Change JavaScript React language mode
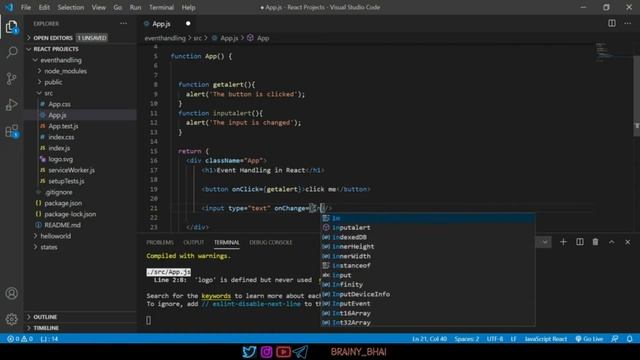 546,339
